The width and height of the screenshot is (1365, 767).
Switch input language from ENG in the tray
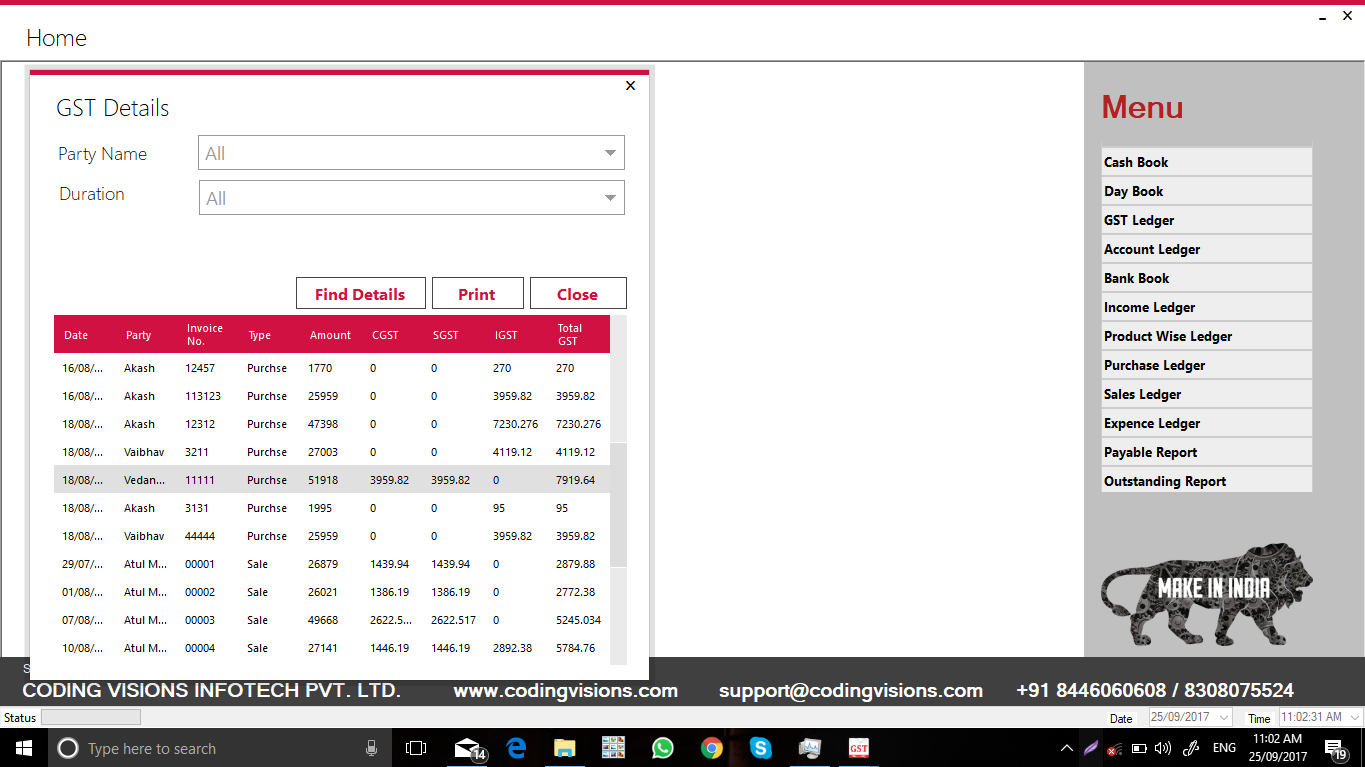click(x=1224, y=748)
